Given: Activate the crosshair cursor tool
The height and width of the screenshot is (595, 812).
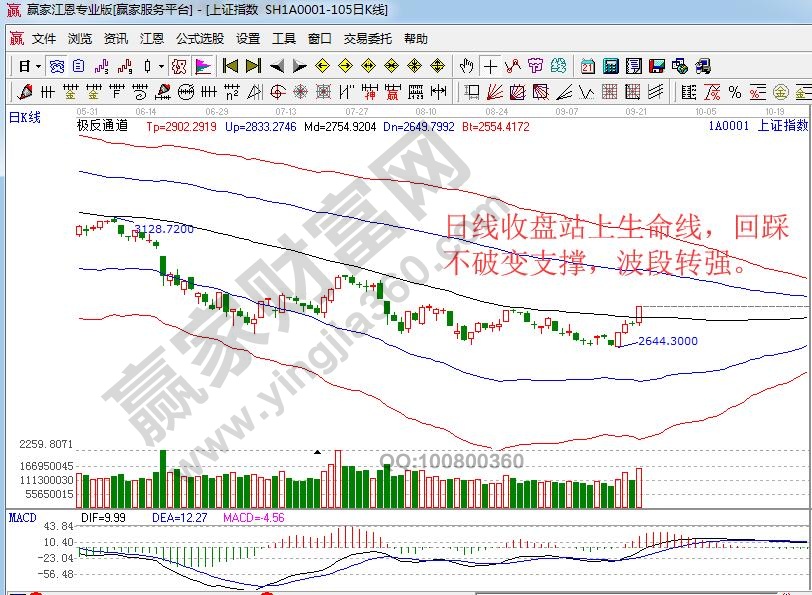Looking at the screenshot, I should point(490,67).
